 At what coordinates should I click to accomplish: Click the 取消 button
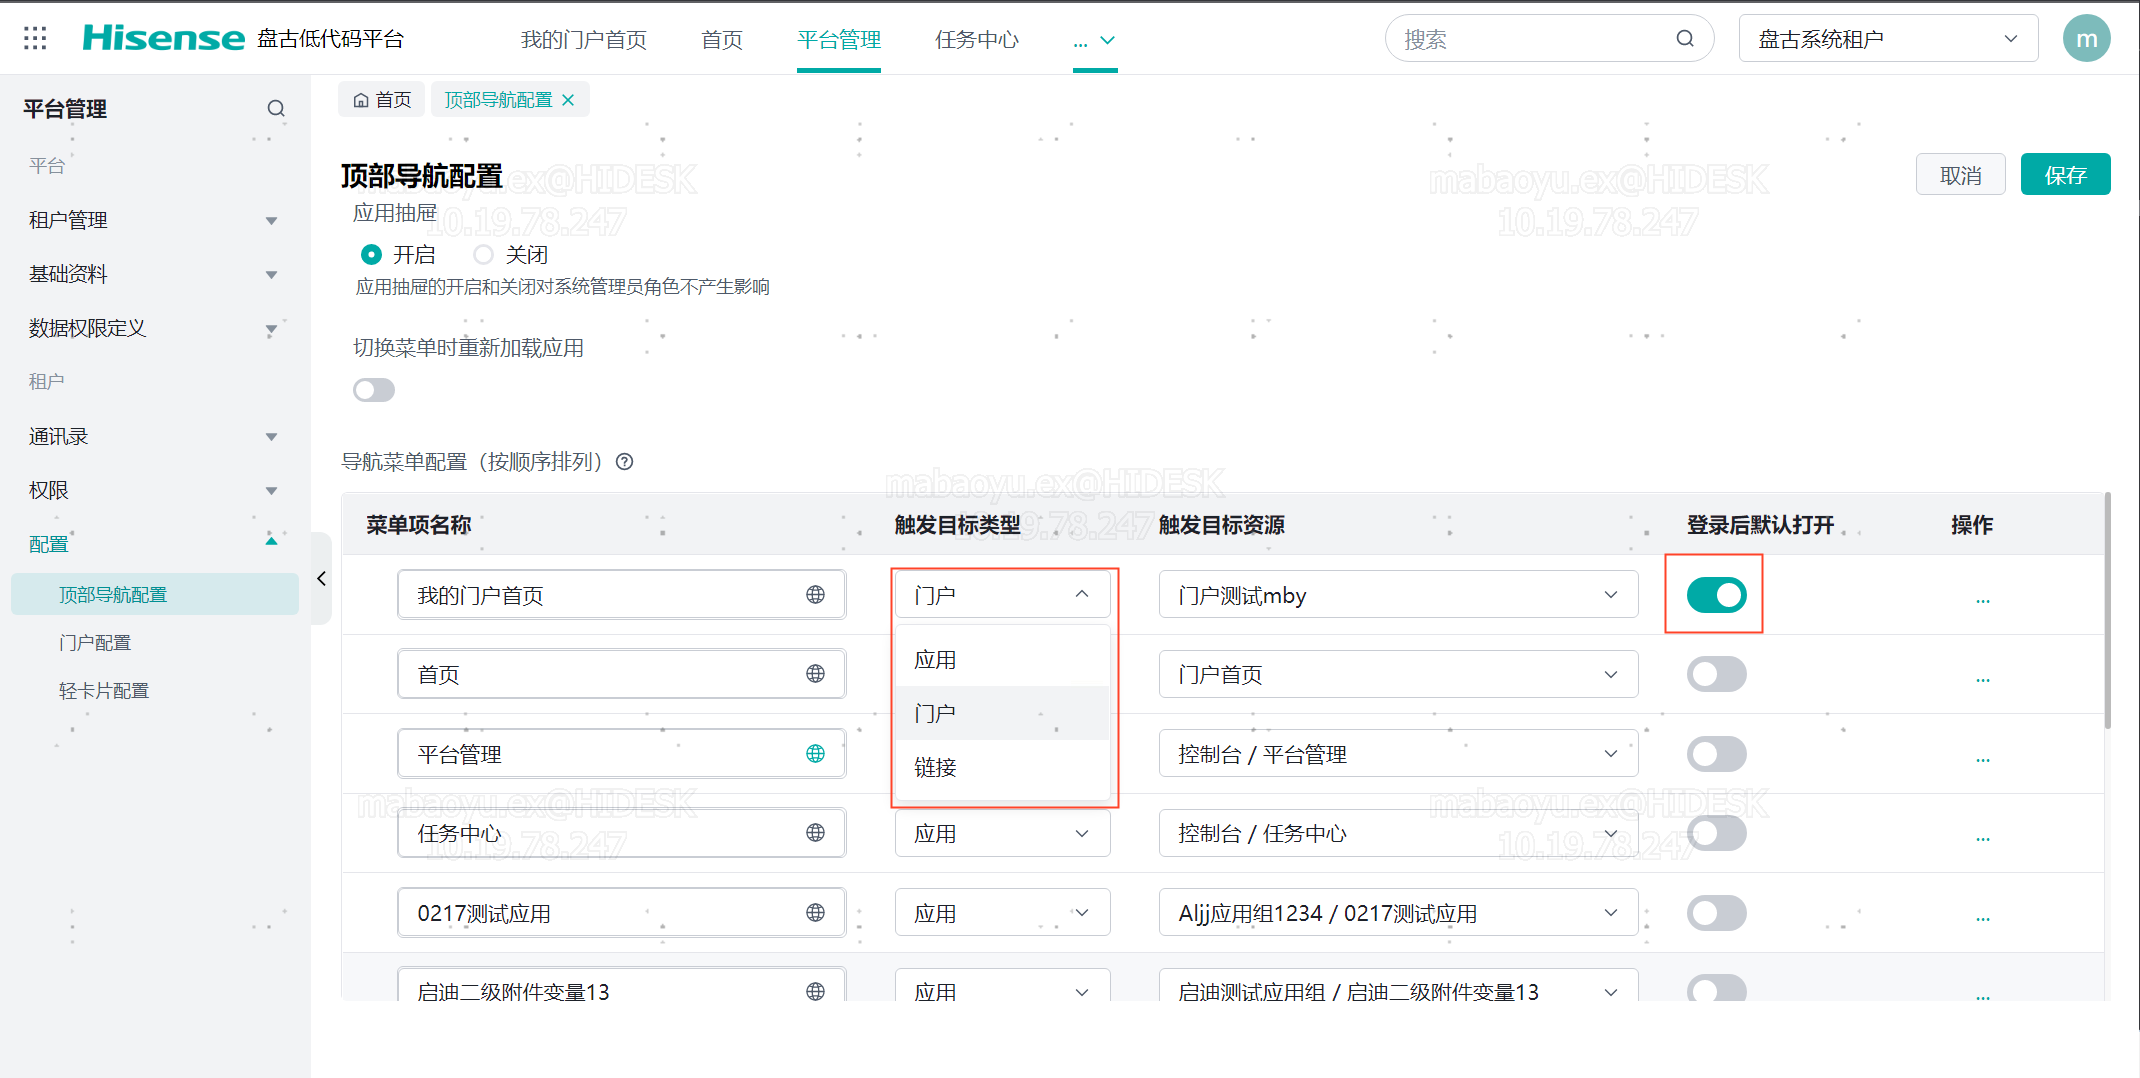coord(1960,175)
